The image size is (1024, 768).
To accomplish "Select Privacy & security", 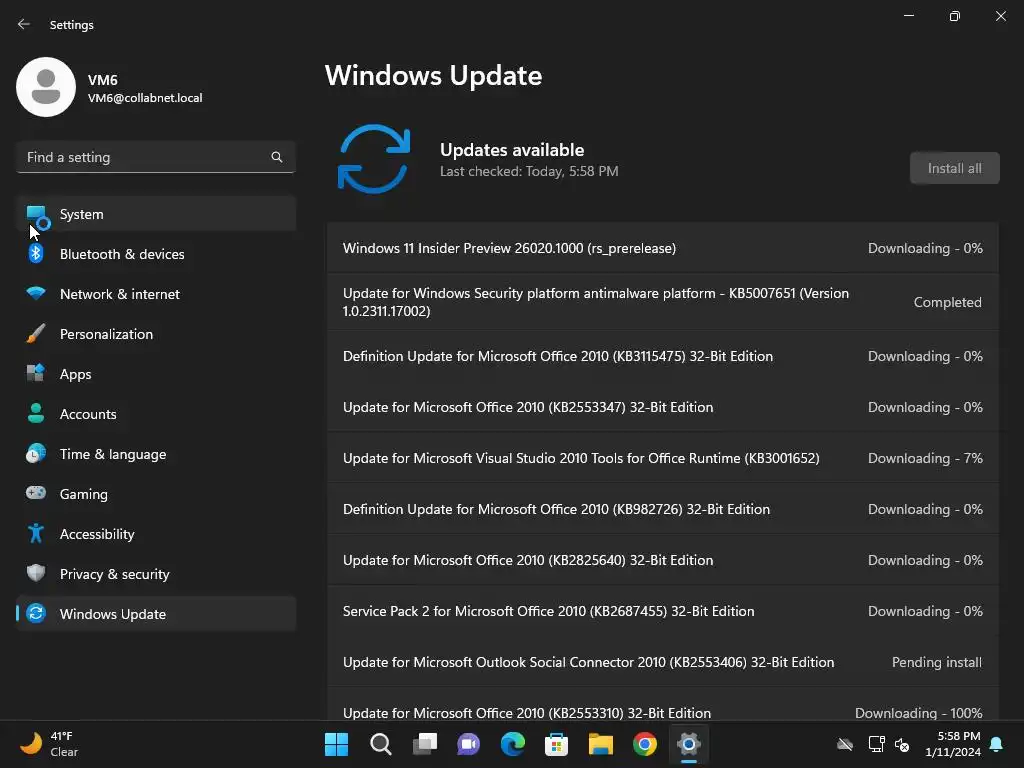I will pyautogui.click(x=156, y=573).
